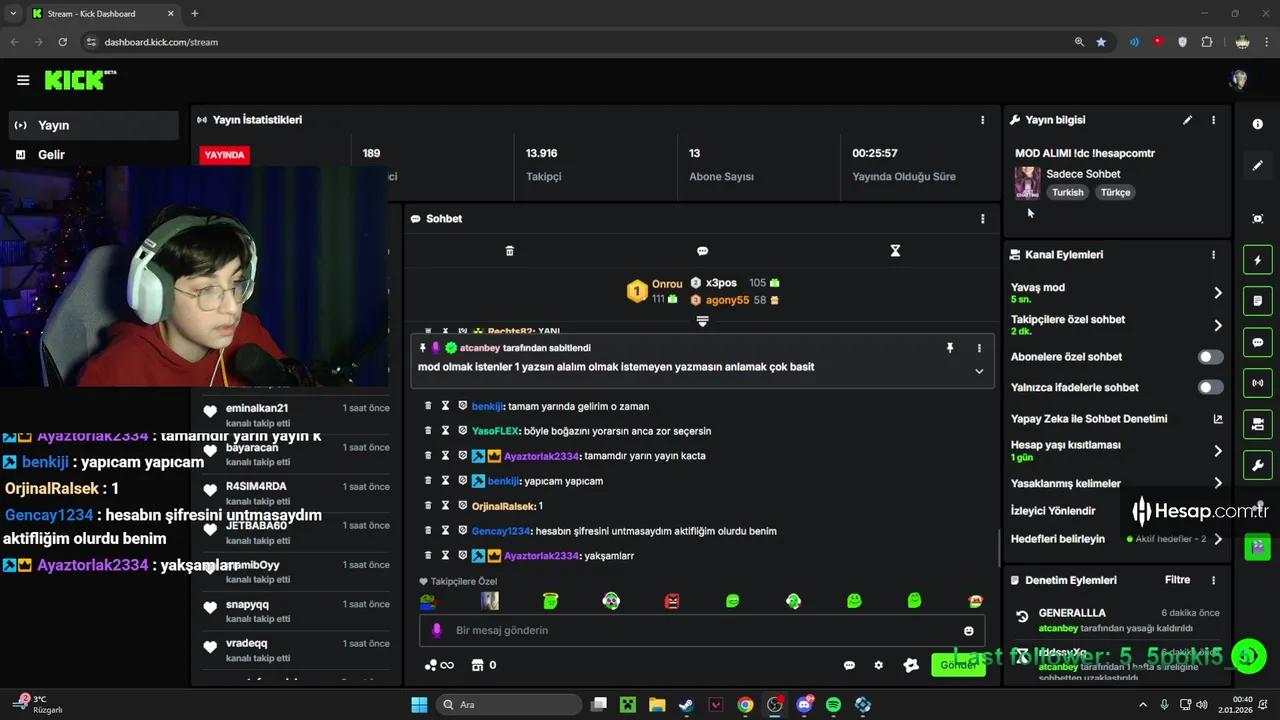Unpin the message using the pin icon
The image size is (1280, 720).
950,348
